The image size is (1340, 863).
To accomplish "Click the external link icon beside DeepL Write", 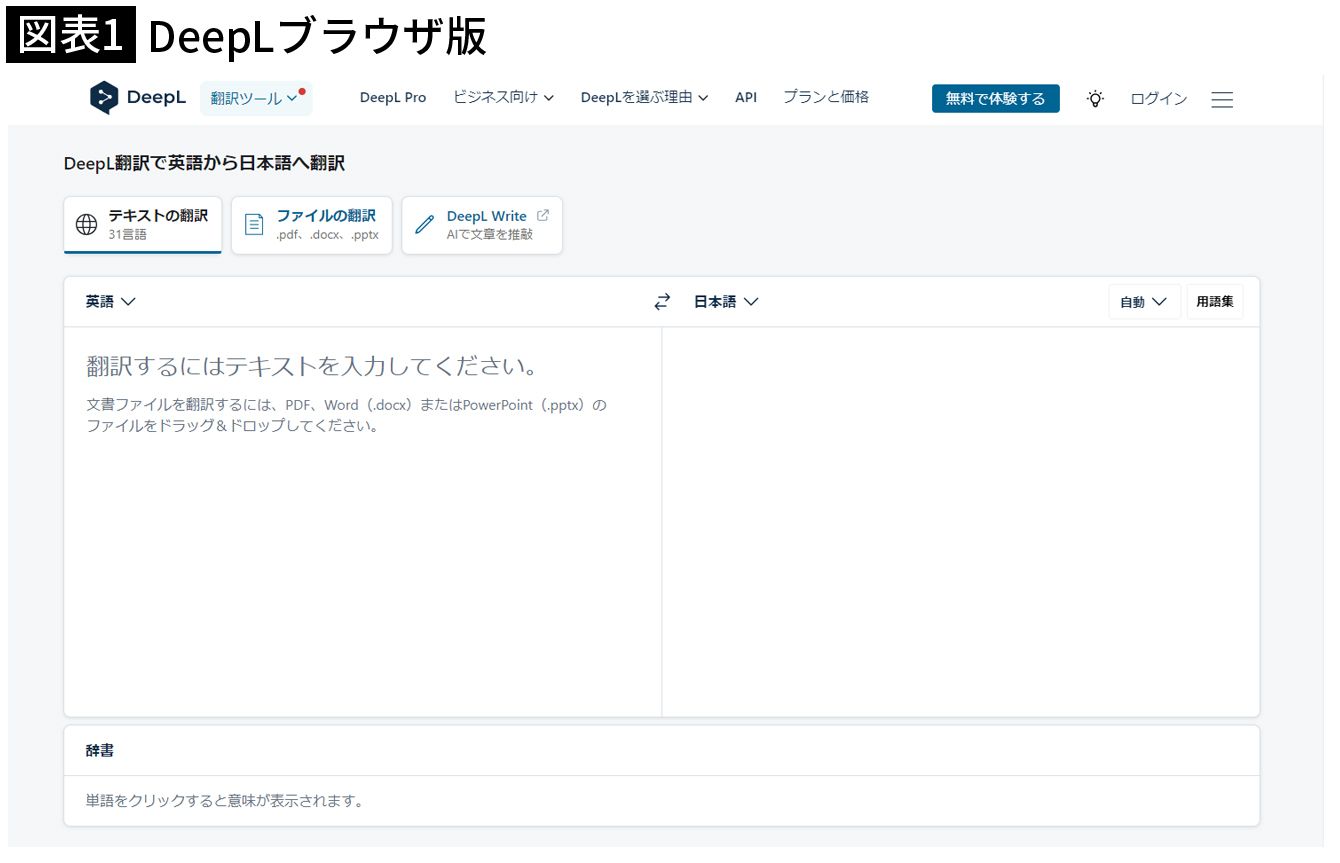I will click(543, 215).
